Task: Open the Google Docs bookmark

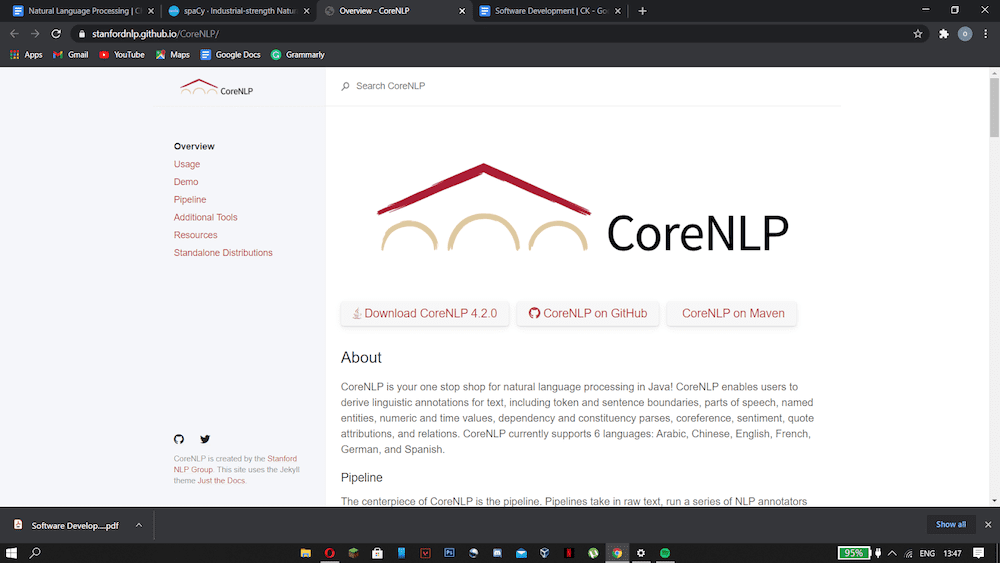Action: (231, 55)
